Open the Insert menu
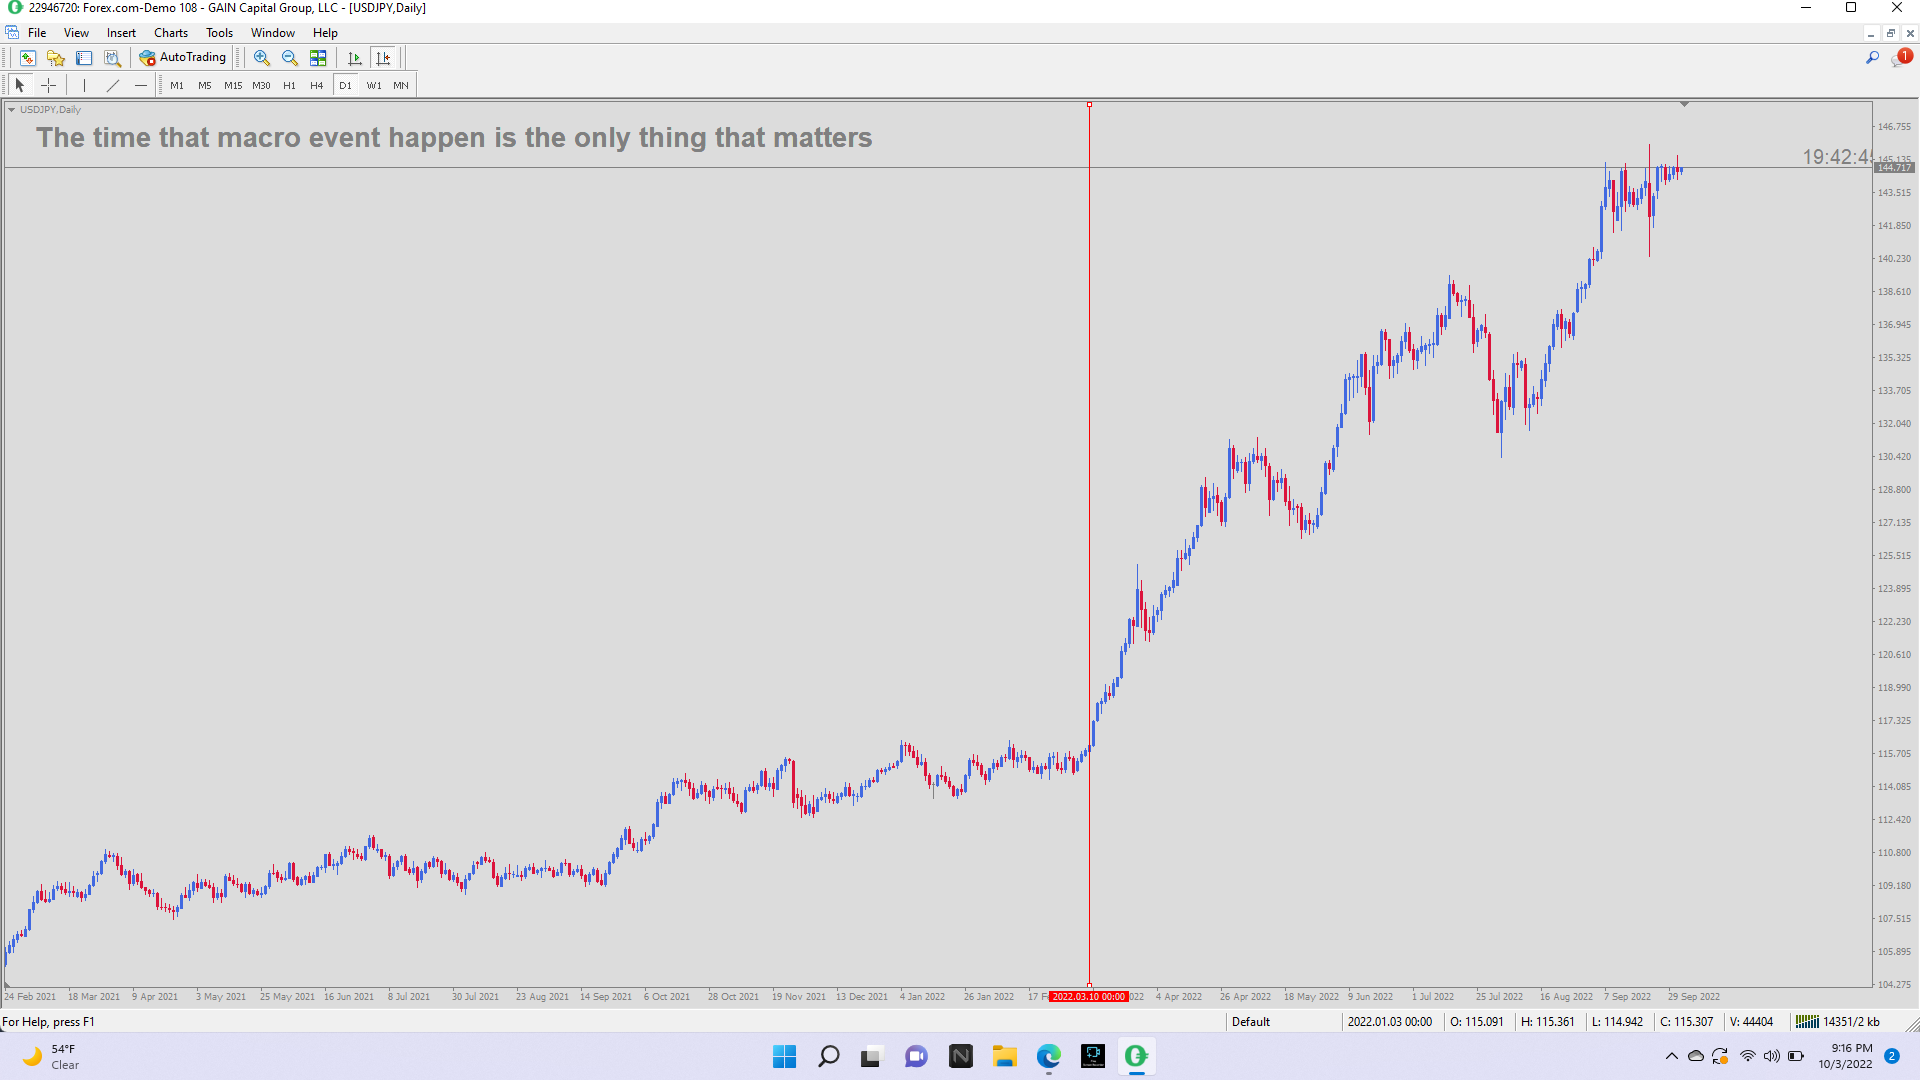The image size is (1920, 1080). (121, 33)
